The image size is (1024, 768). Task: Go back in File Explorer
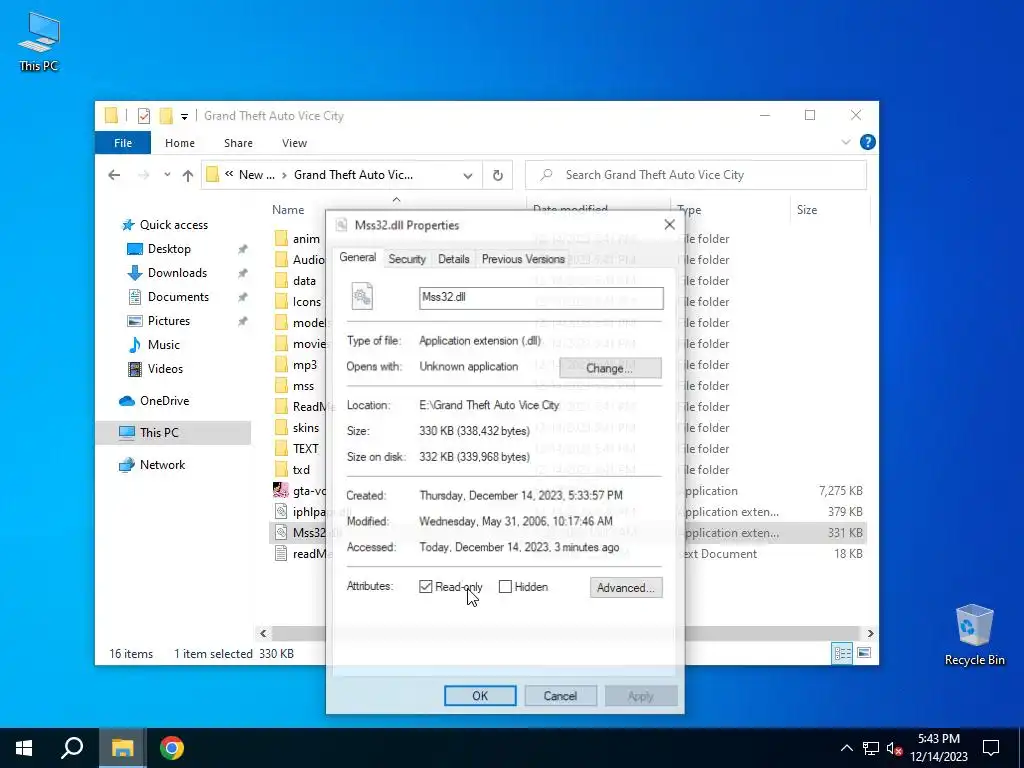pos(114,175)
